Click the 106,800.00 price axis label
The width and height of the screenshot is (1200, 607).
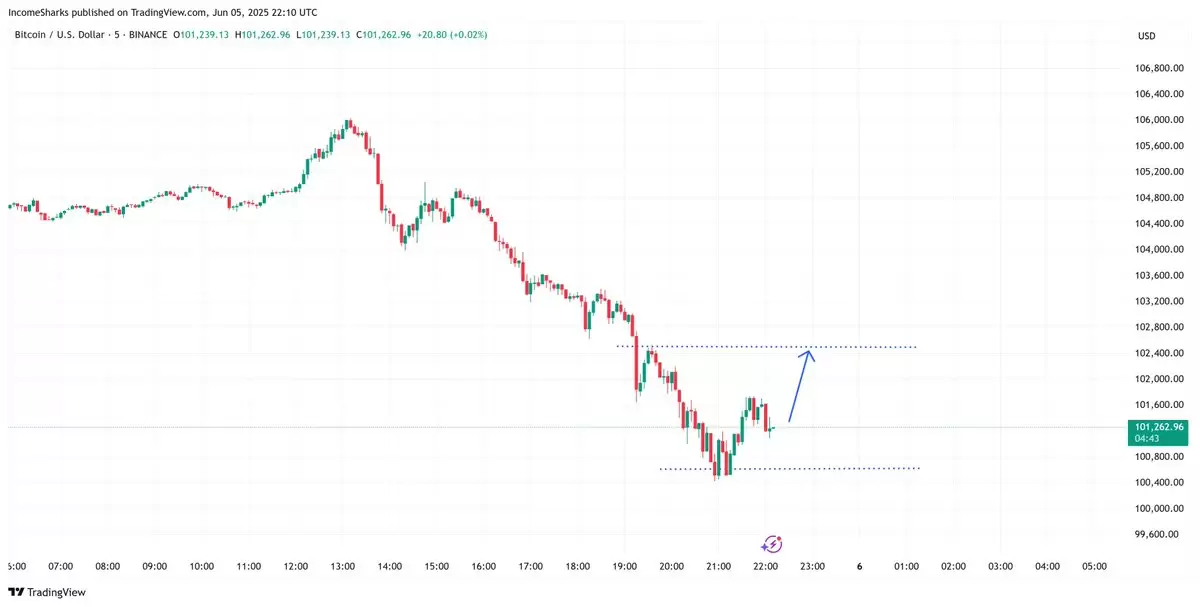click(x=1158, y=68)
